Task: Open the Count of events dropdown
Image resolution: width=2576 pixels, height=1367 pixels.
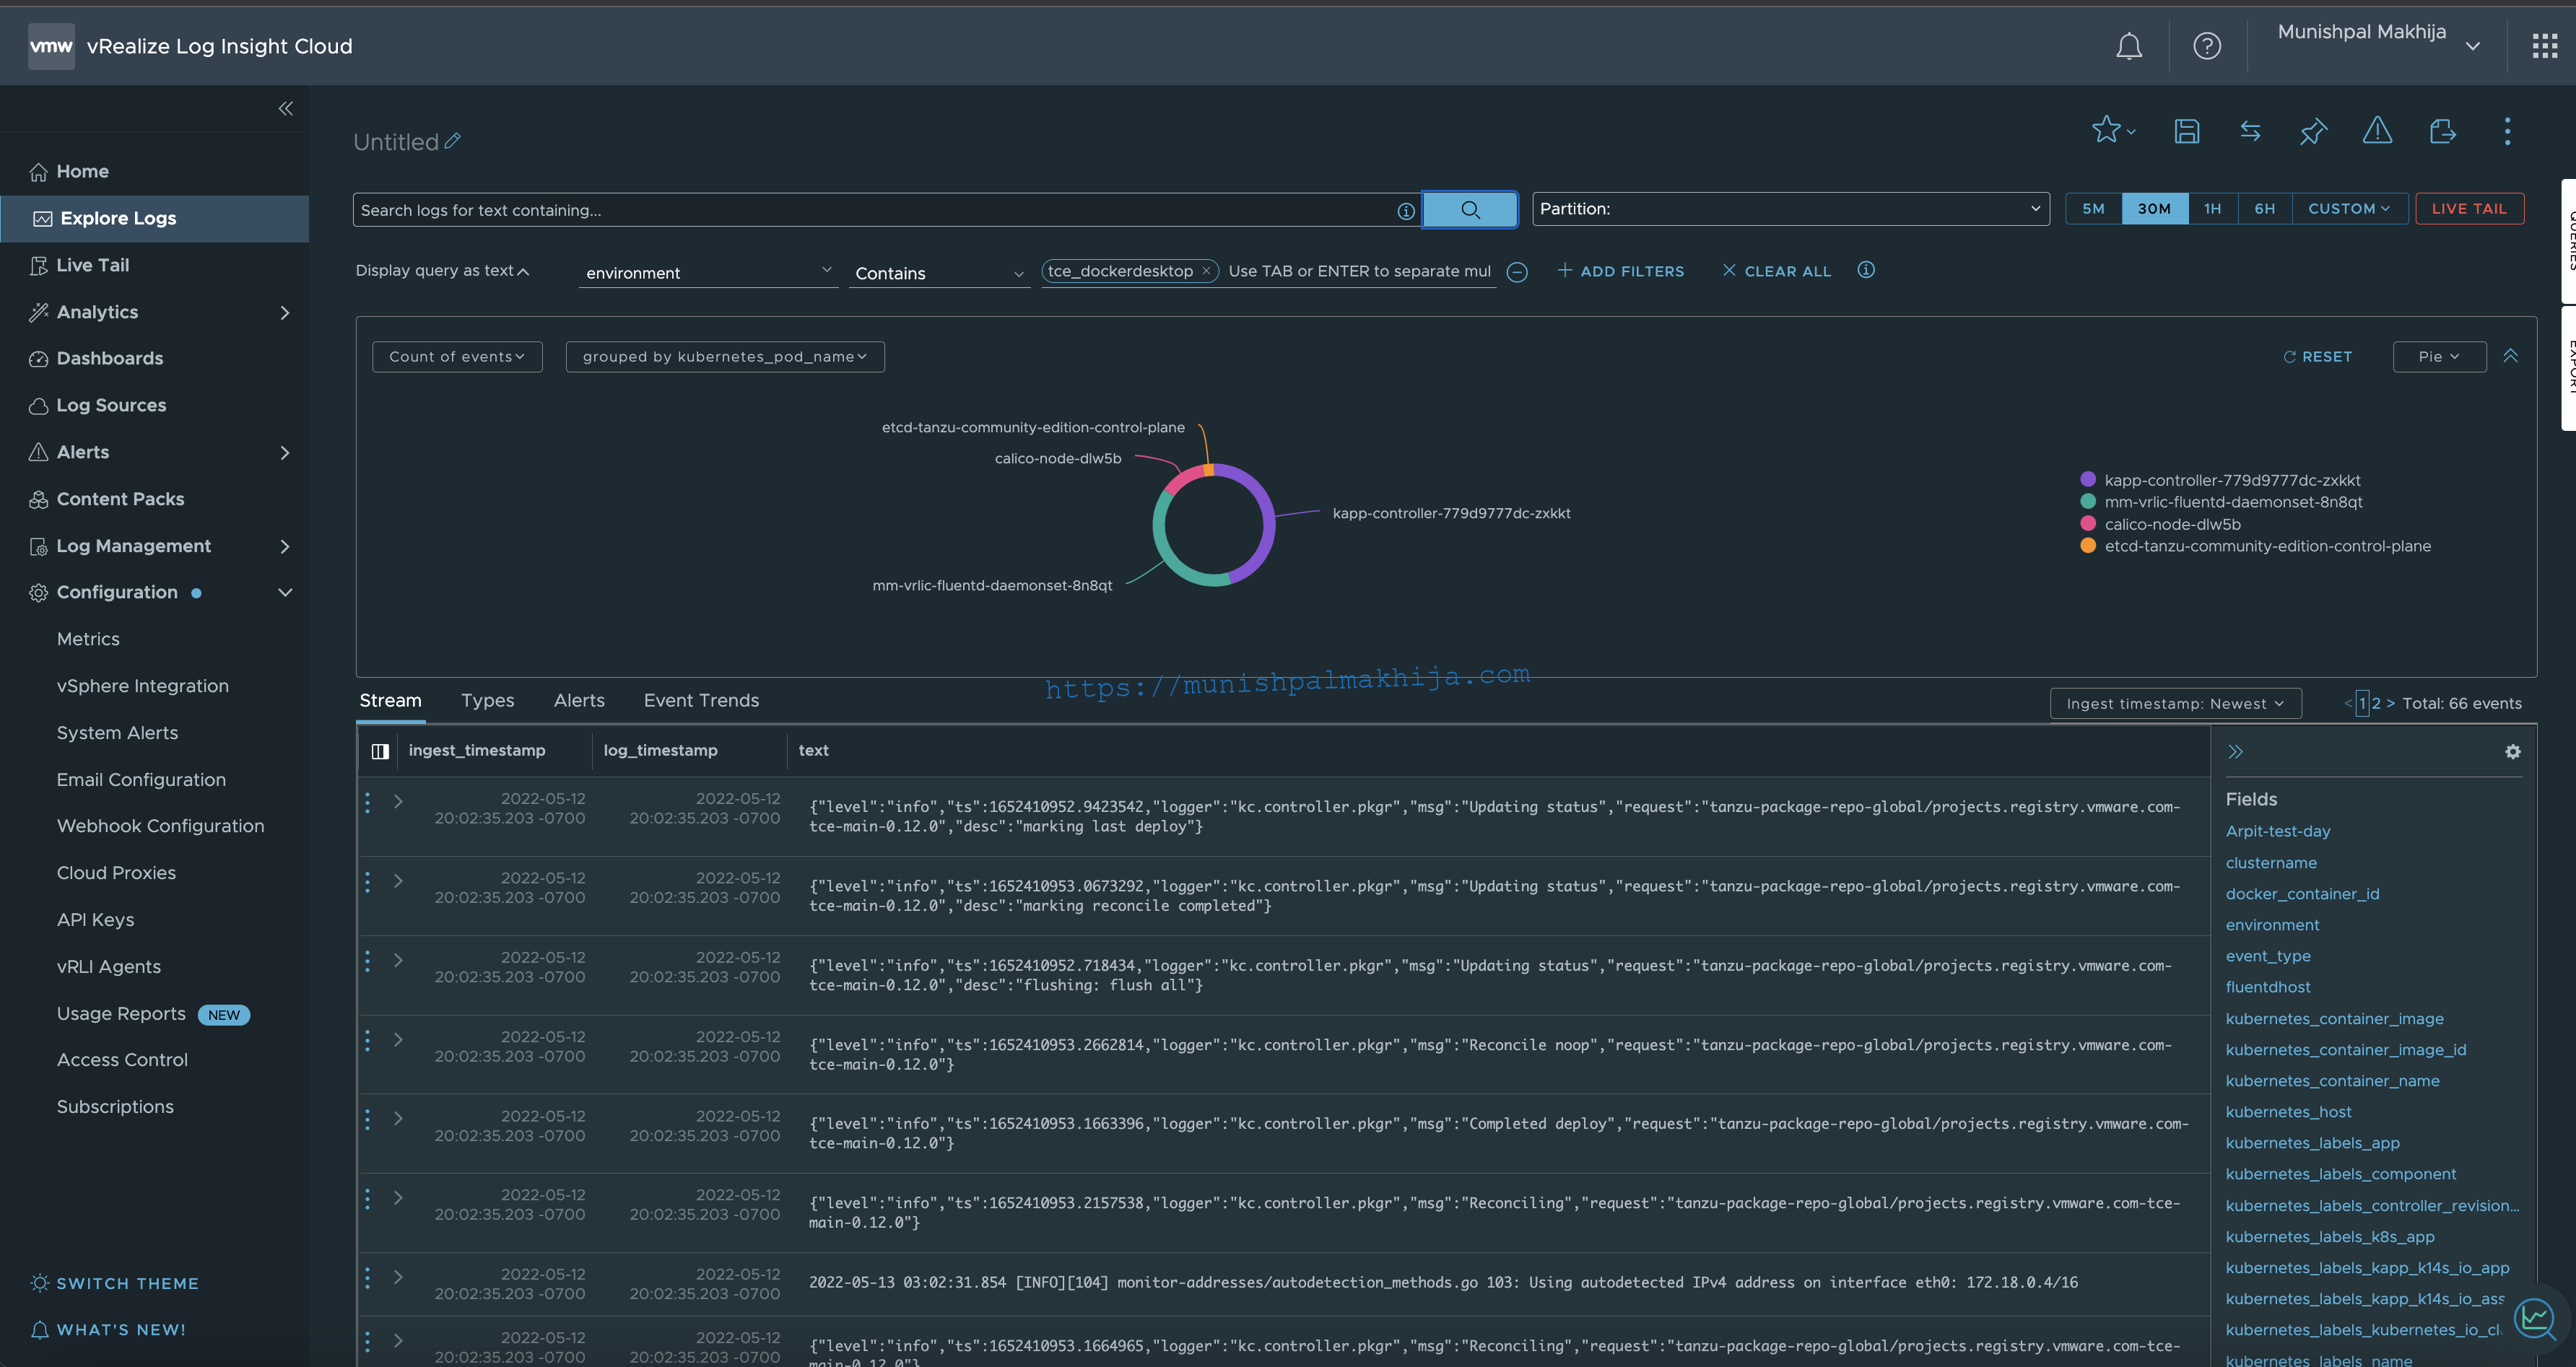Action: pos(457,356)
